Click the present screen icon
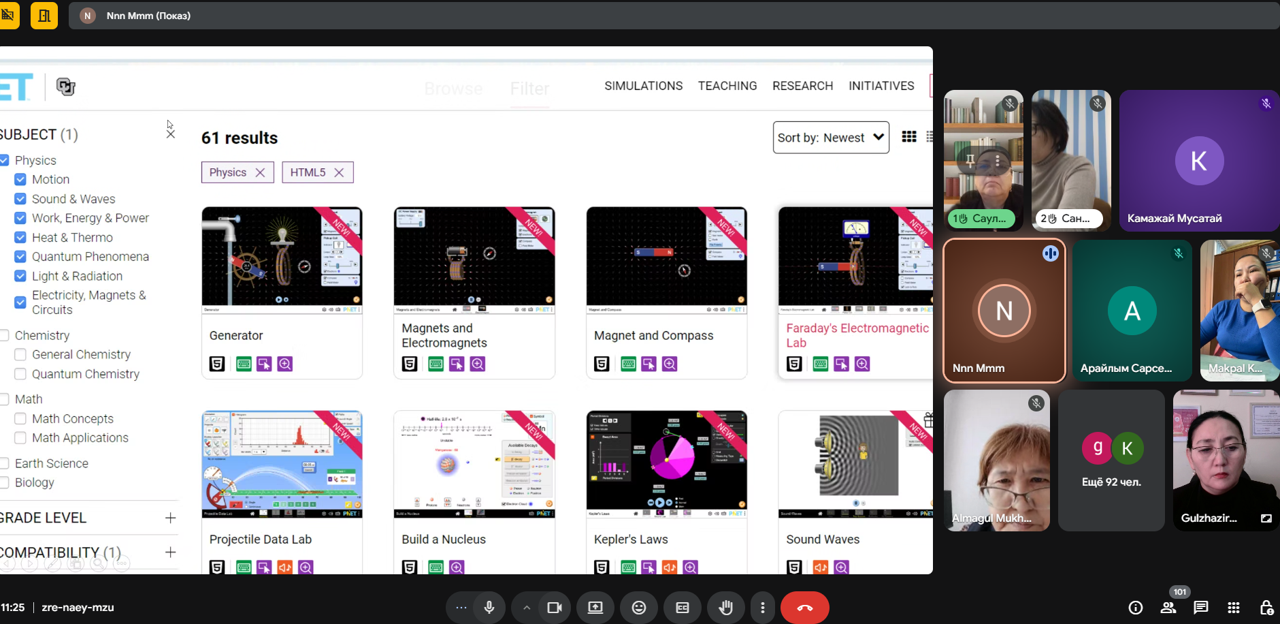This screenshot has height=624, width=1280. [596, 607]
